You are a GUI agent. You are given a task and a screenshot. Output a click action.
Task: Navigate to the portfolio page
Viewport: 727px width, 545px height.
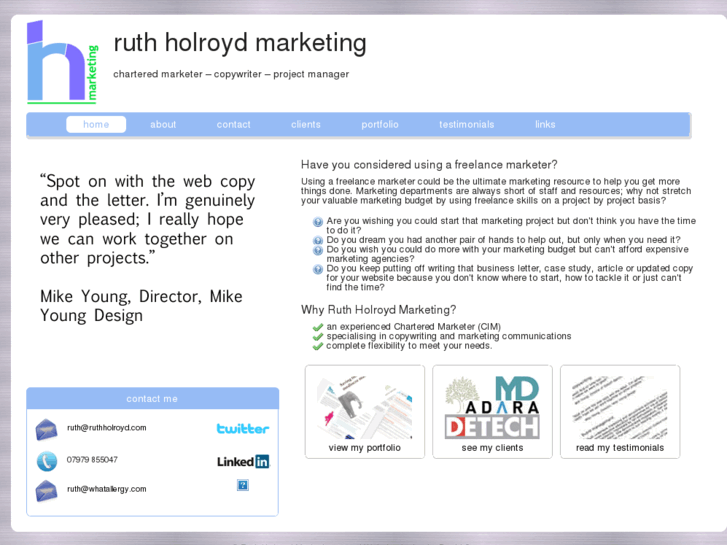click(380, 124)
